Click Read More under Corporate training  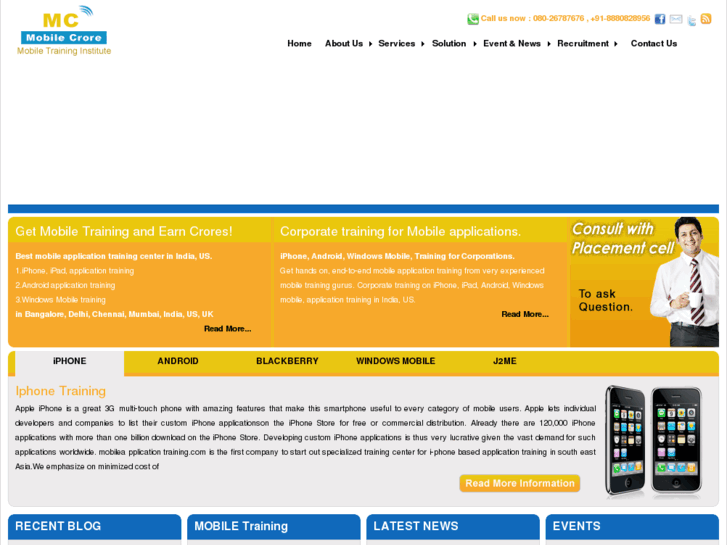525,314
